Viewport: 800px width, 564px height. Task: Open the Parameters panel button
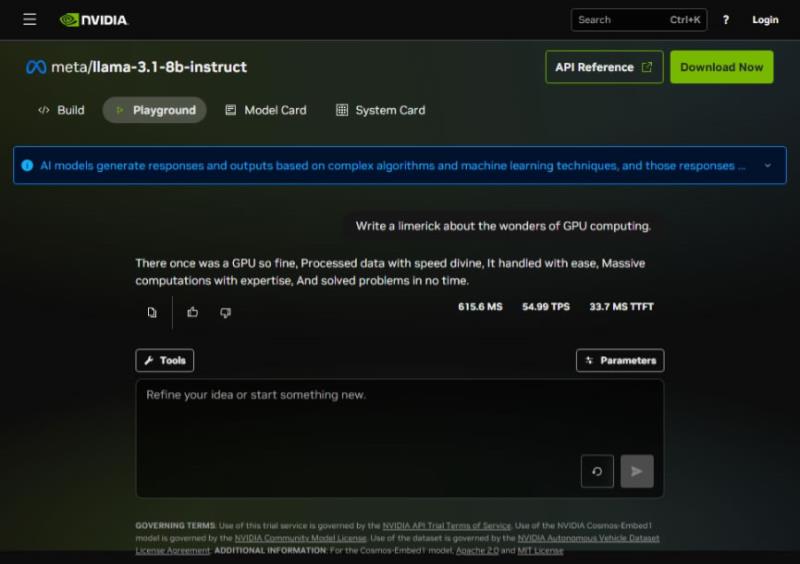point(620,360)
